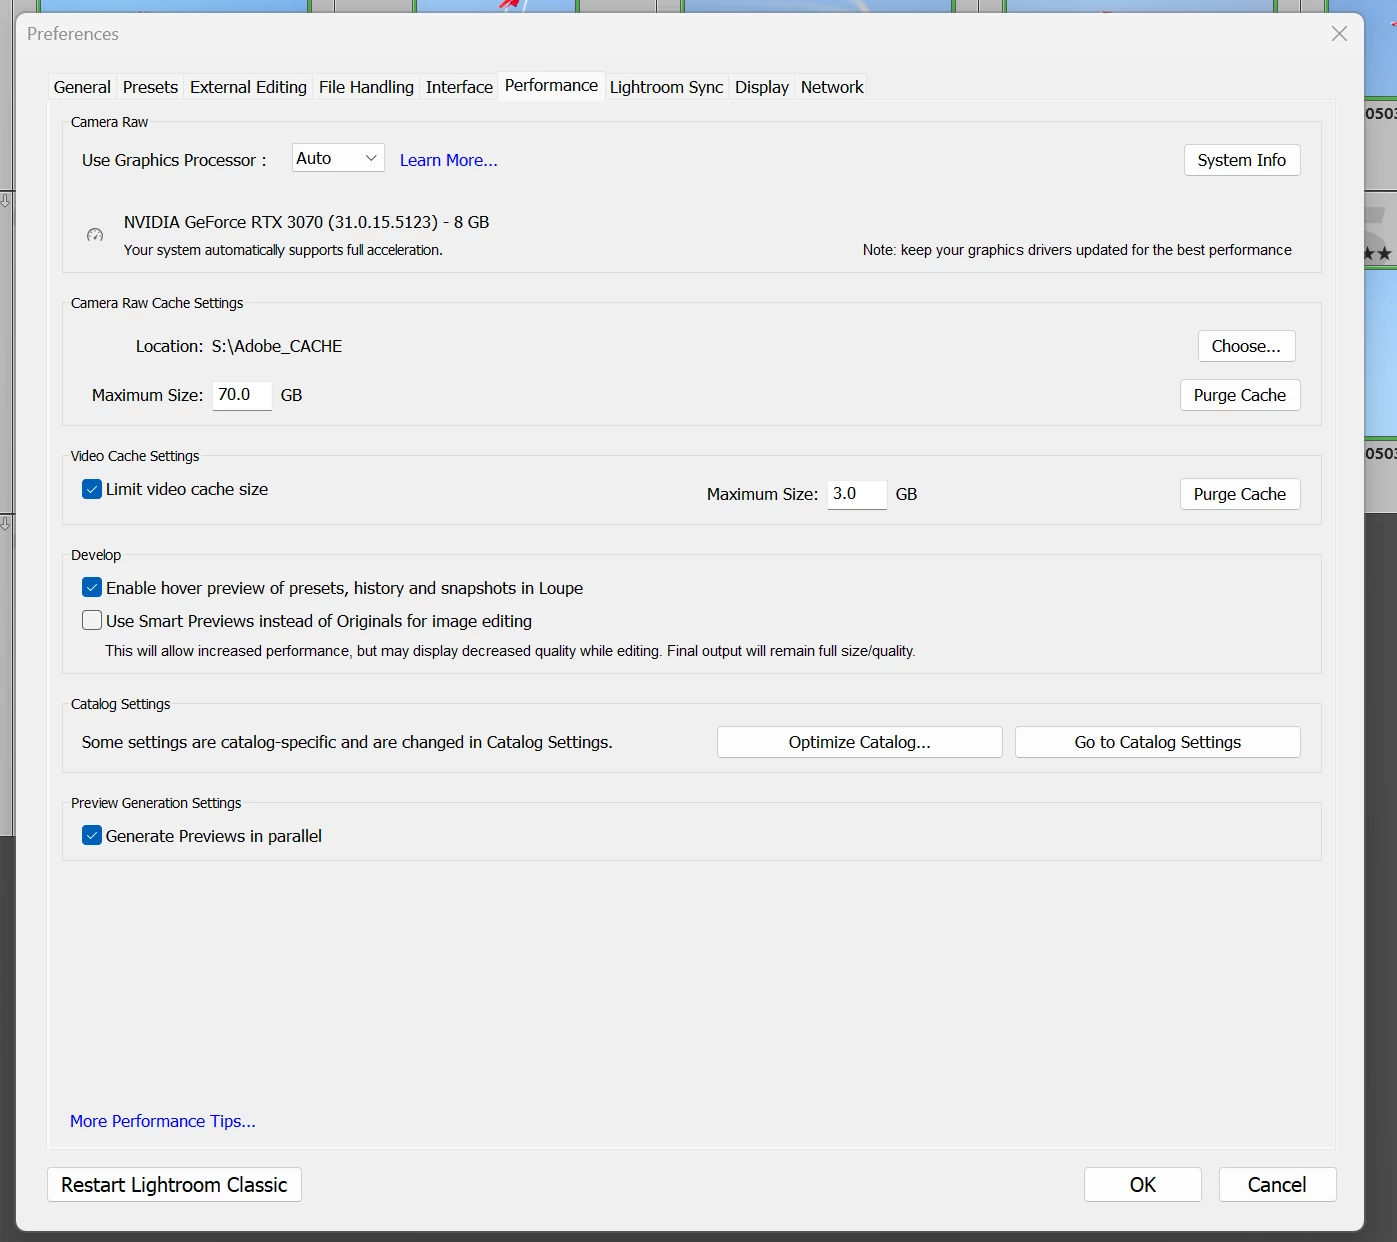Open the Lightroom Sync tab

pyautogui.click(x=666, y=87)
